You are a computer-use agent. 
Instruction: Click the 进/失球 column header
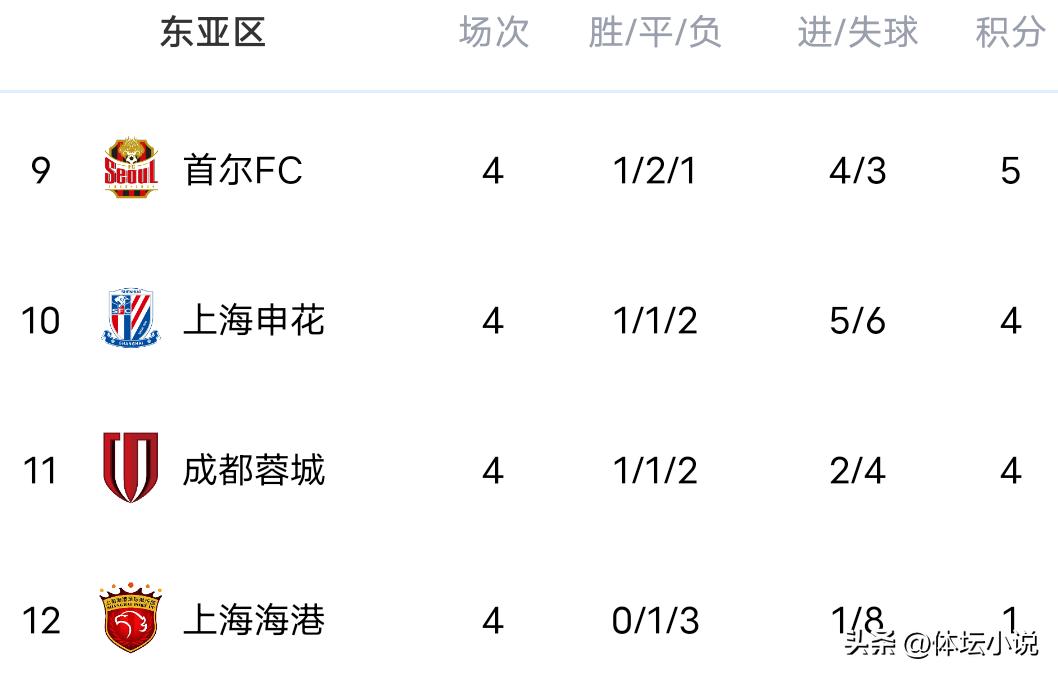point(857,33)
